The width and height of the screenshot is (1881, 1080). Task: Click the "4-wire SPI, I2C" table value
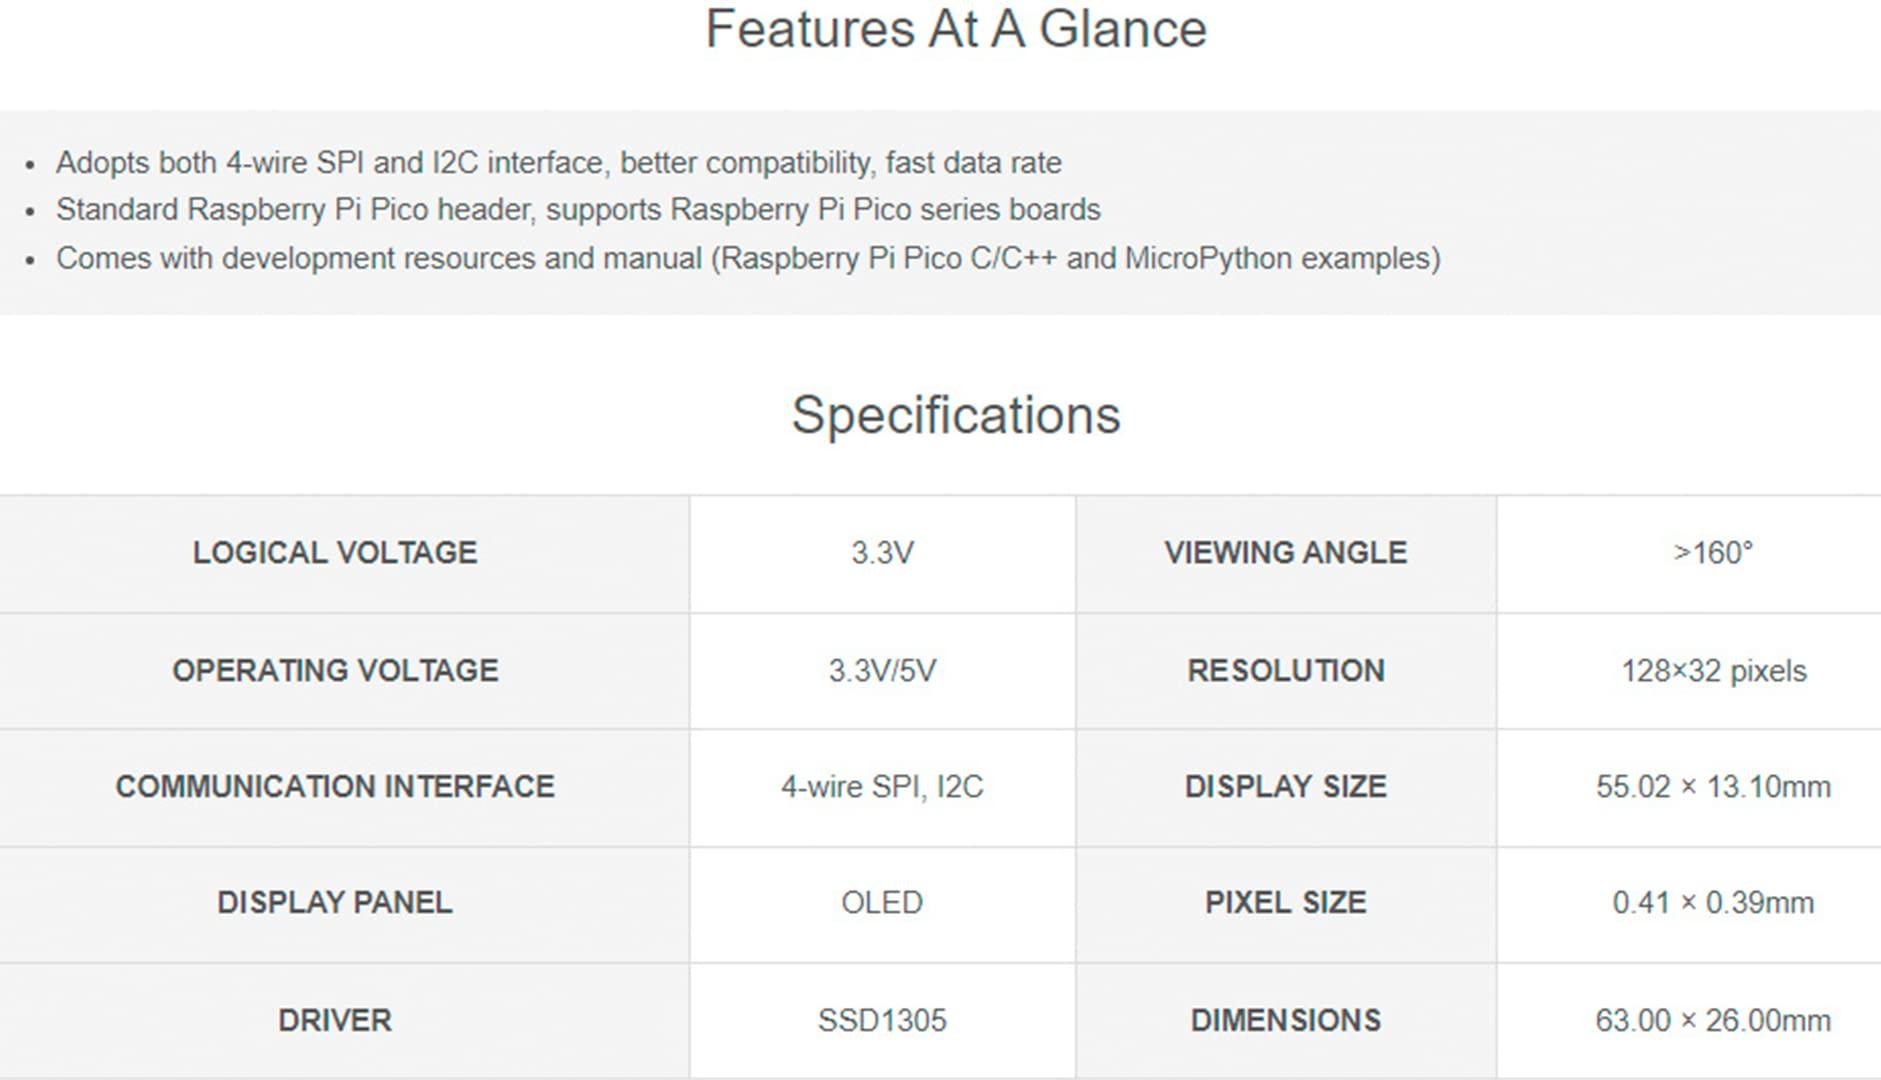882,787
